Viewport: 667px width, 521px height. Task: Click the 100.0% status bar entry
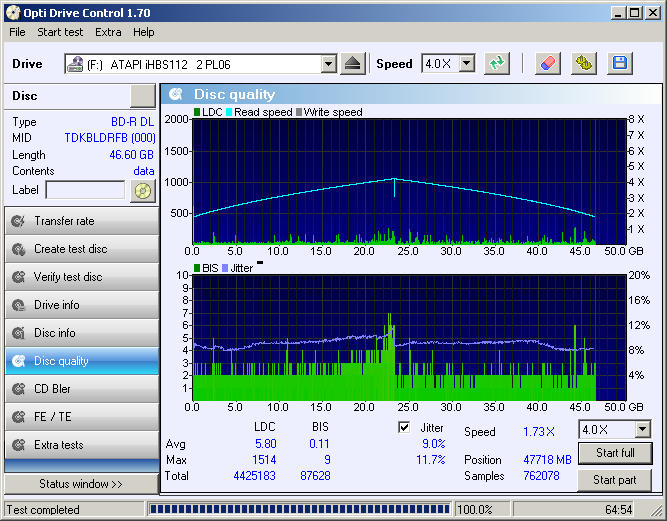475,510
